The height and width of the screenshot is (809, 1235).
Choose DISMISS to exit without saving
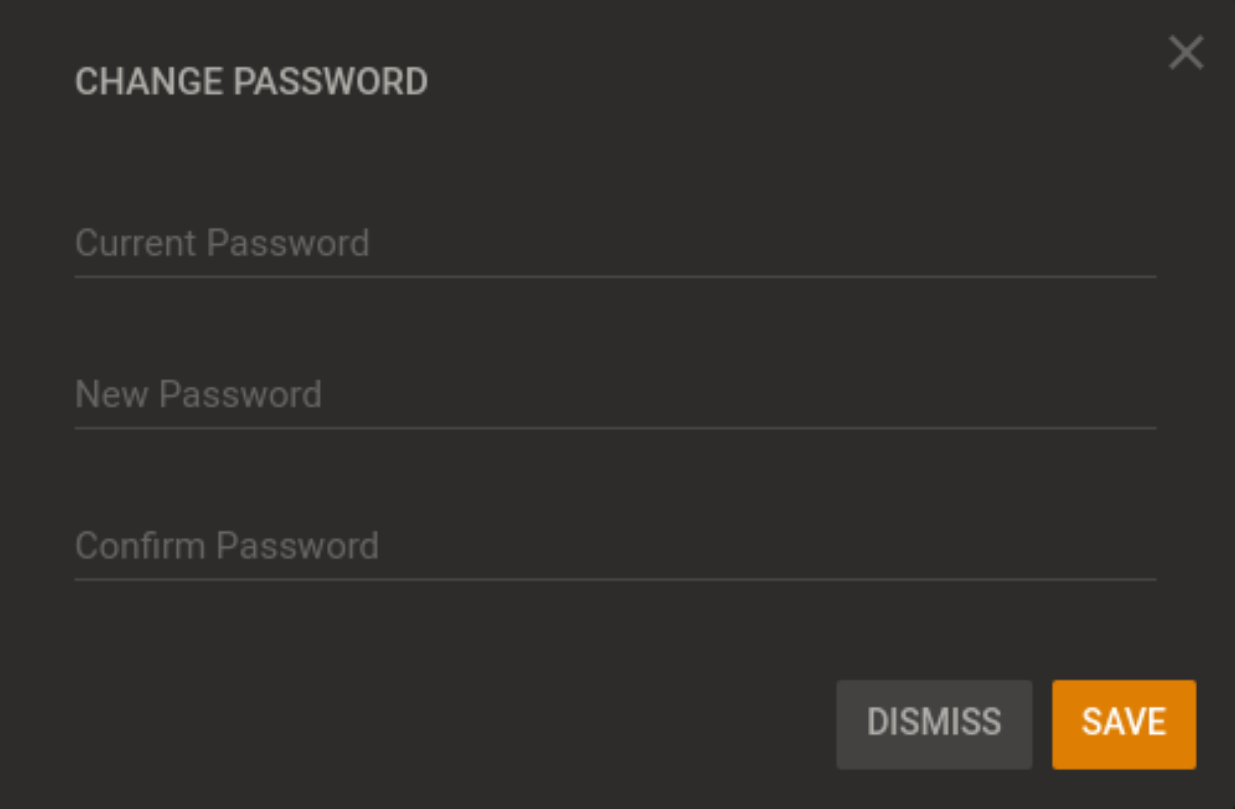pyautogui.click(x=933, y=723)
